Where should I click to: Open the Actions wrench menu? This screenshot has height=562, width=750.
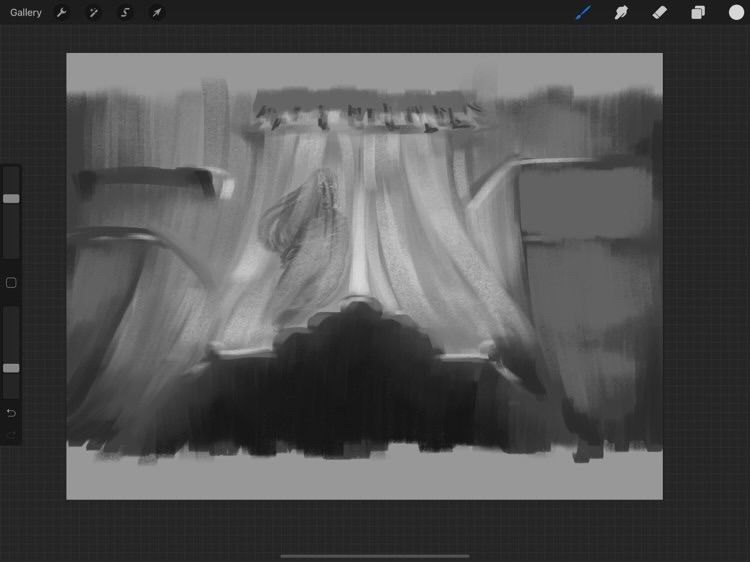click(x=61, y=13)
